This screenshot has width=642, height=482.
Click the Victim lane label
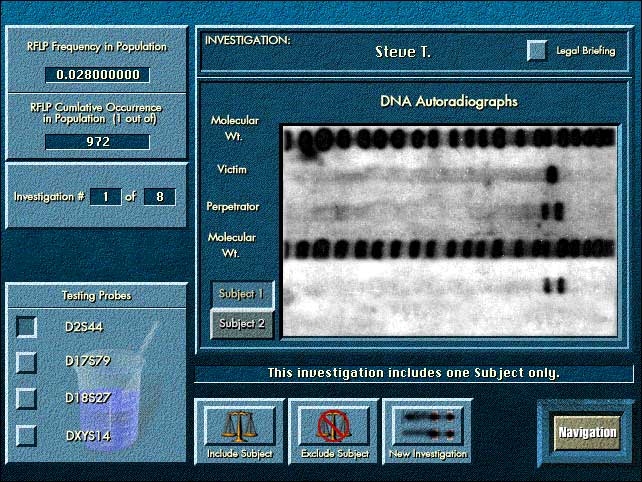(x=232, y=169)
